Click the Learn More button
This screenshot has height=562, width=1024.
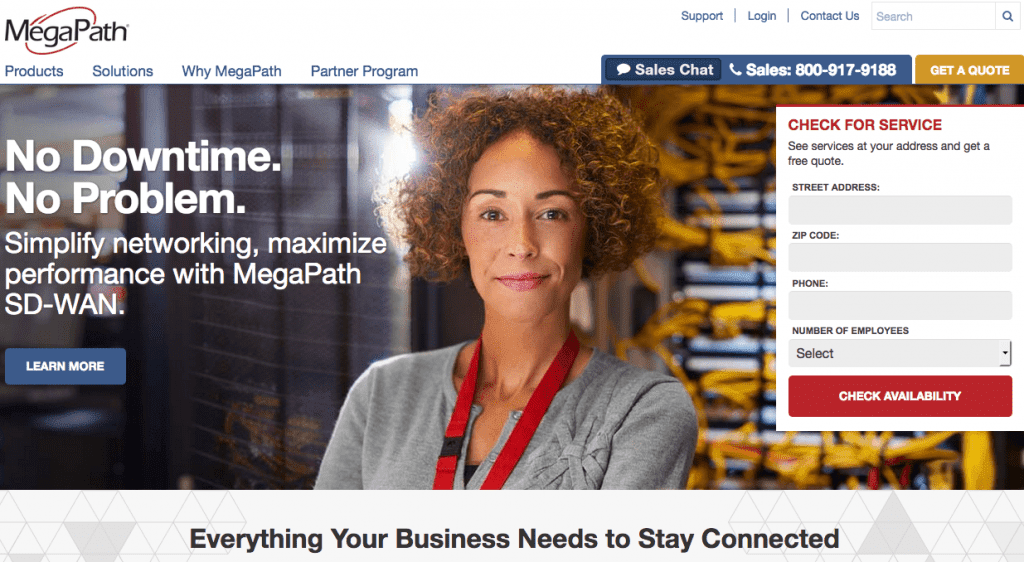[x=65, y=366]
